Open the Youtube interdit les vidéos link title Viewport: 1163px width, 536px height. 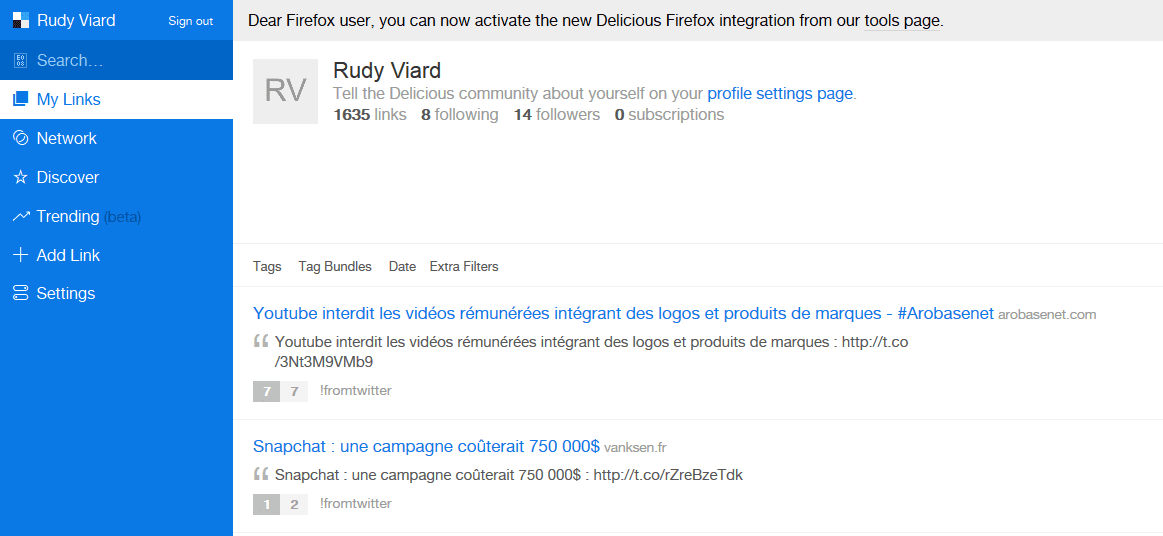point(623,314)
